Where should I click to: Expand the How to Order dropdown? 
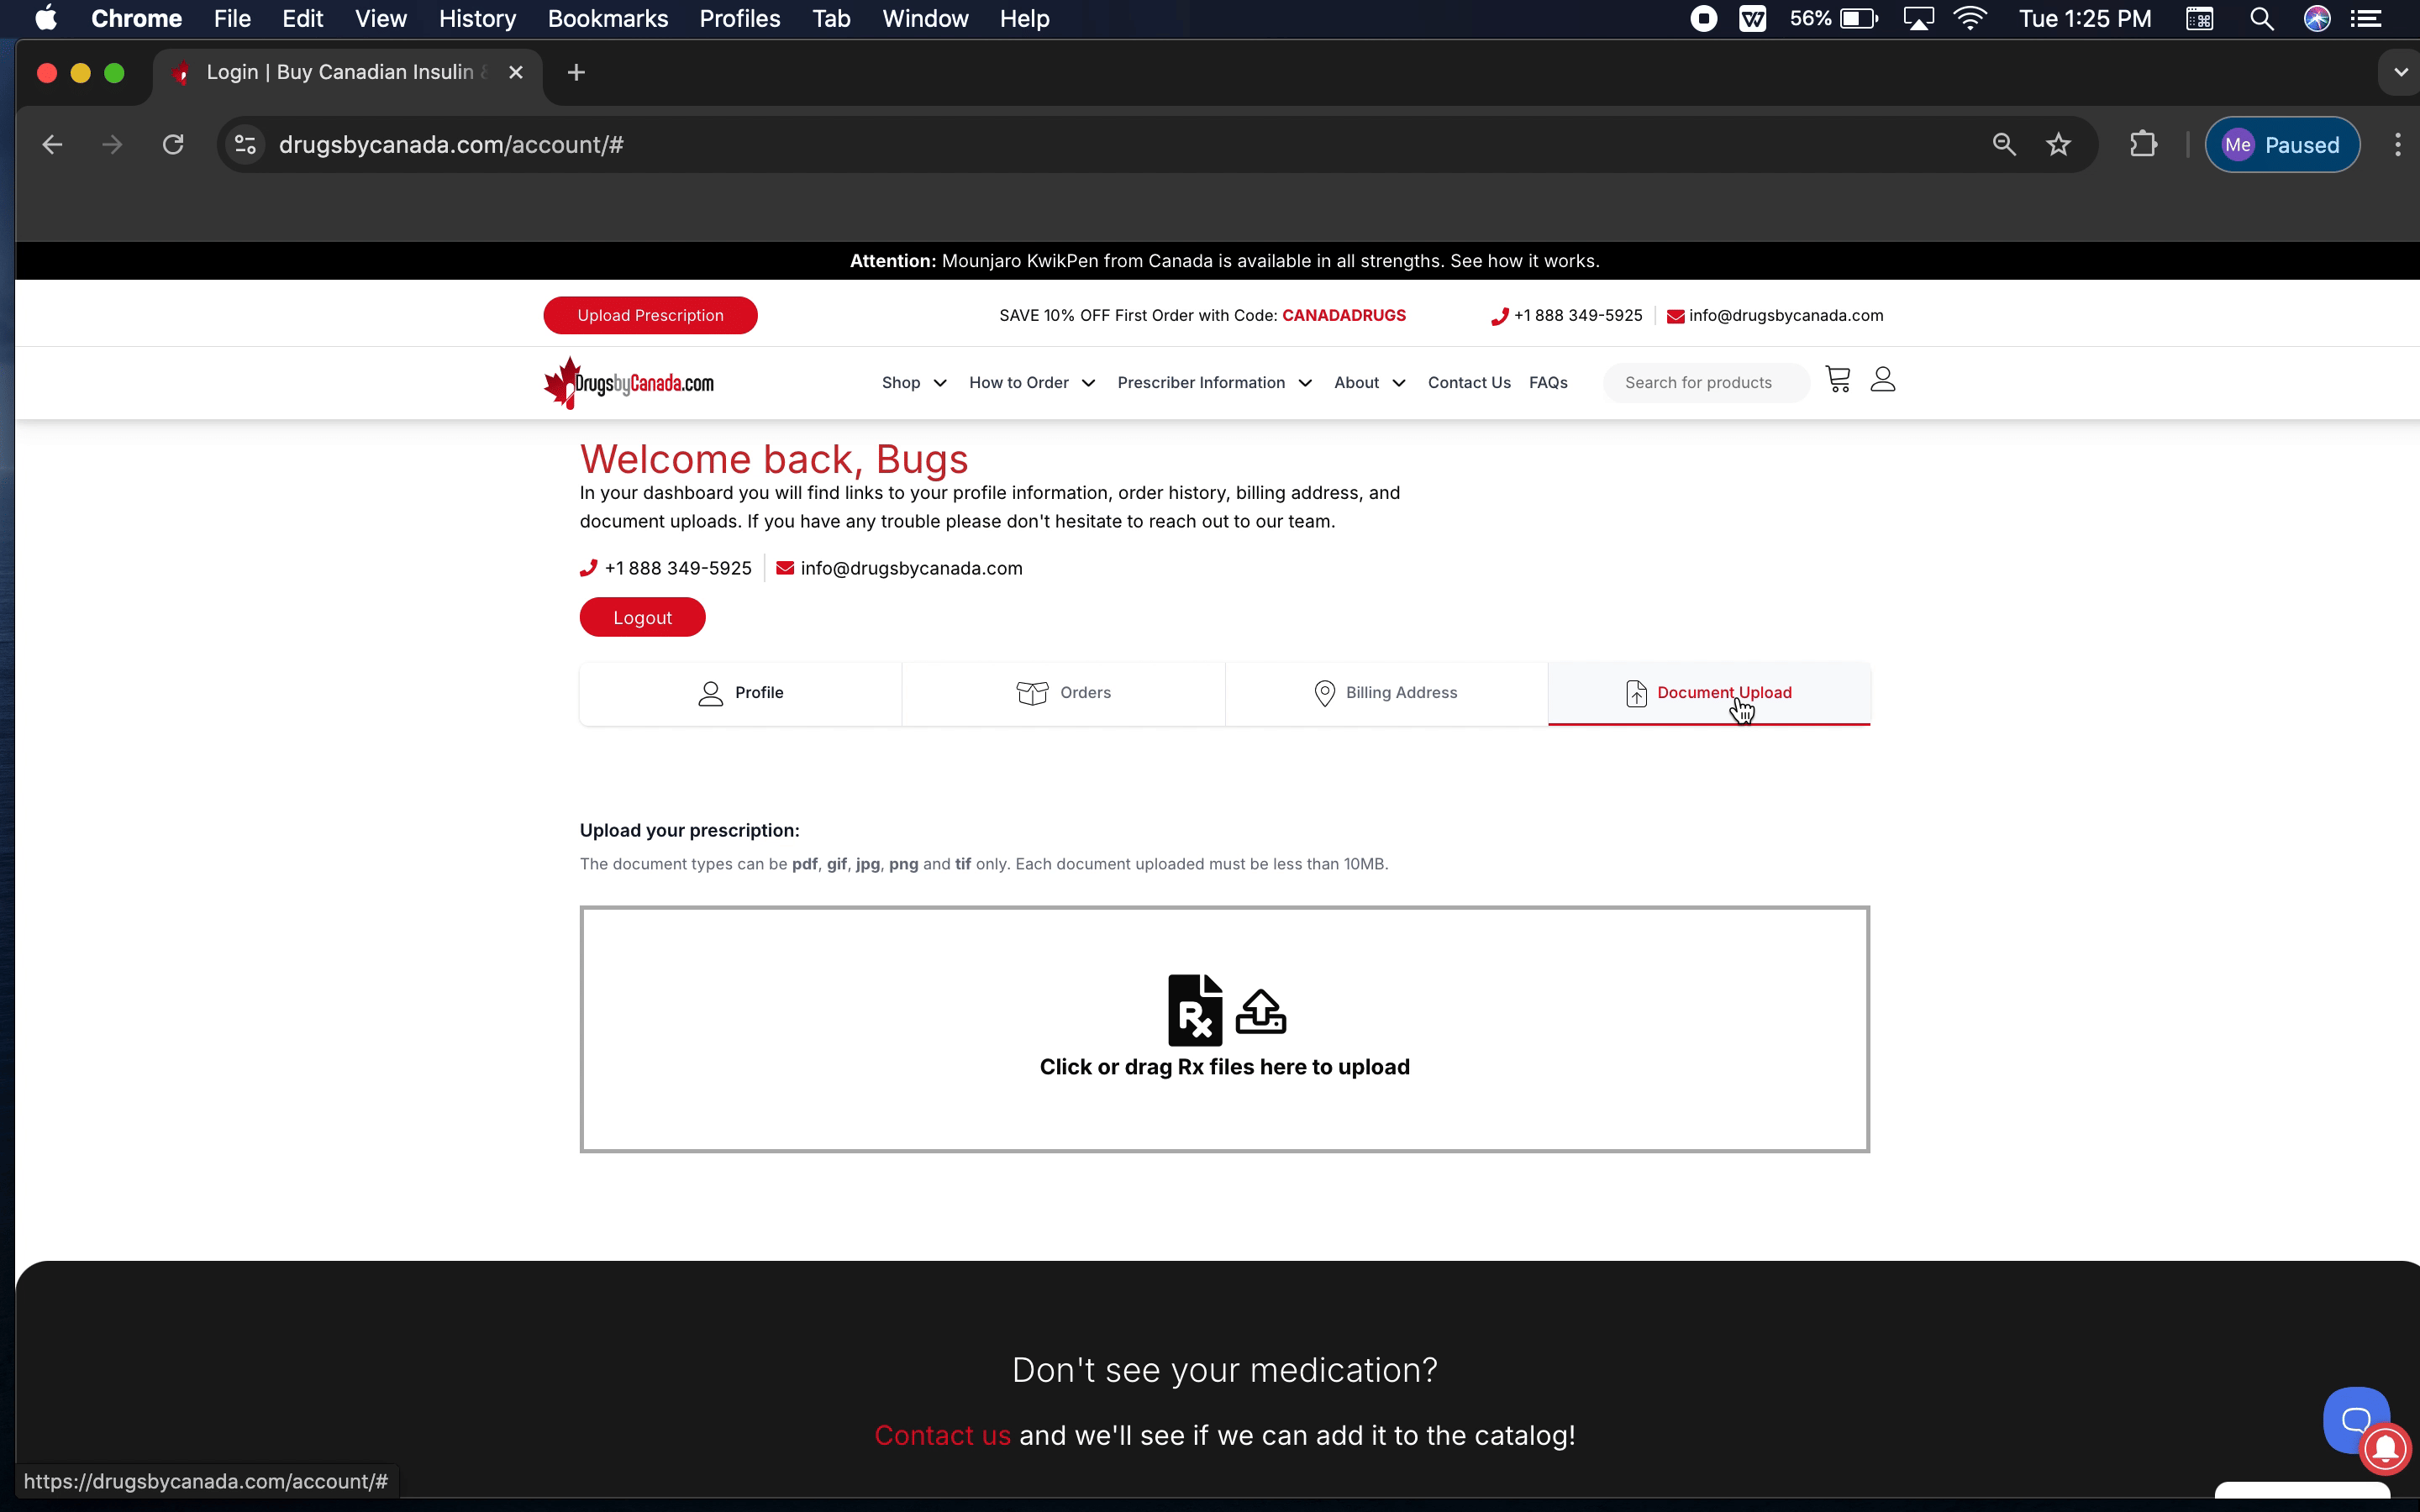1031,383
